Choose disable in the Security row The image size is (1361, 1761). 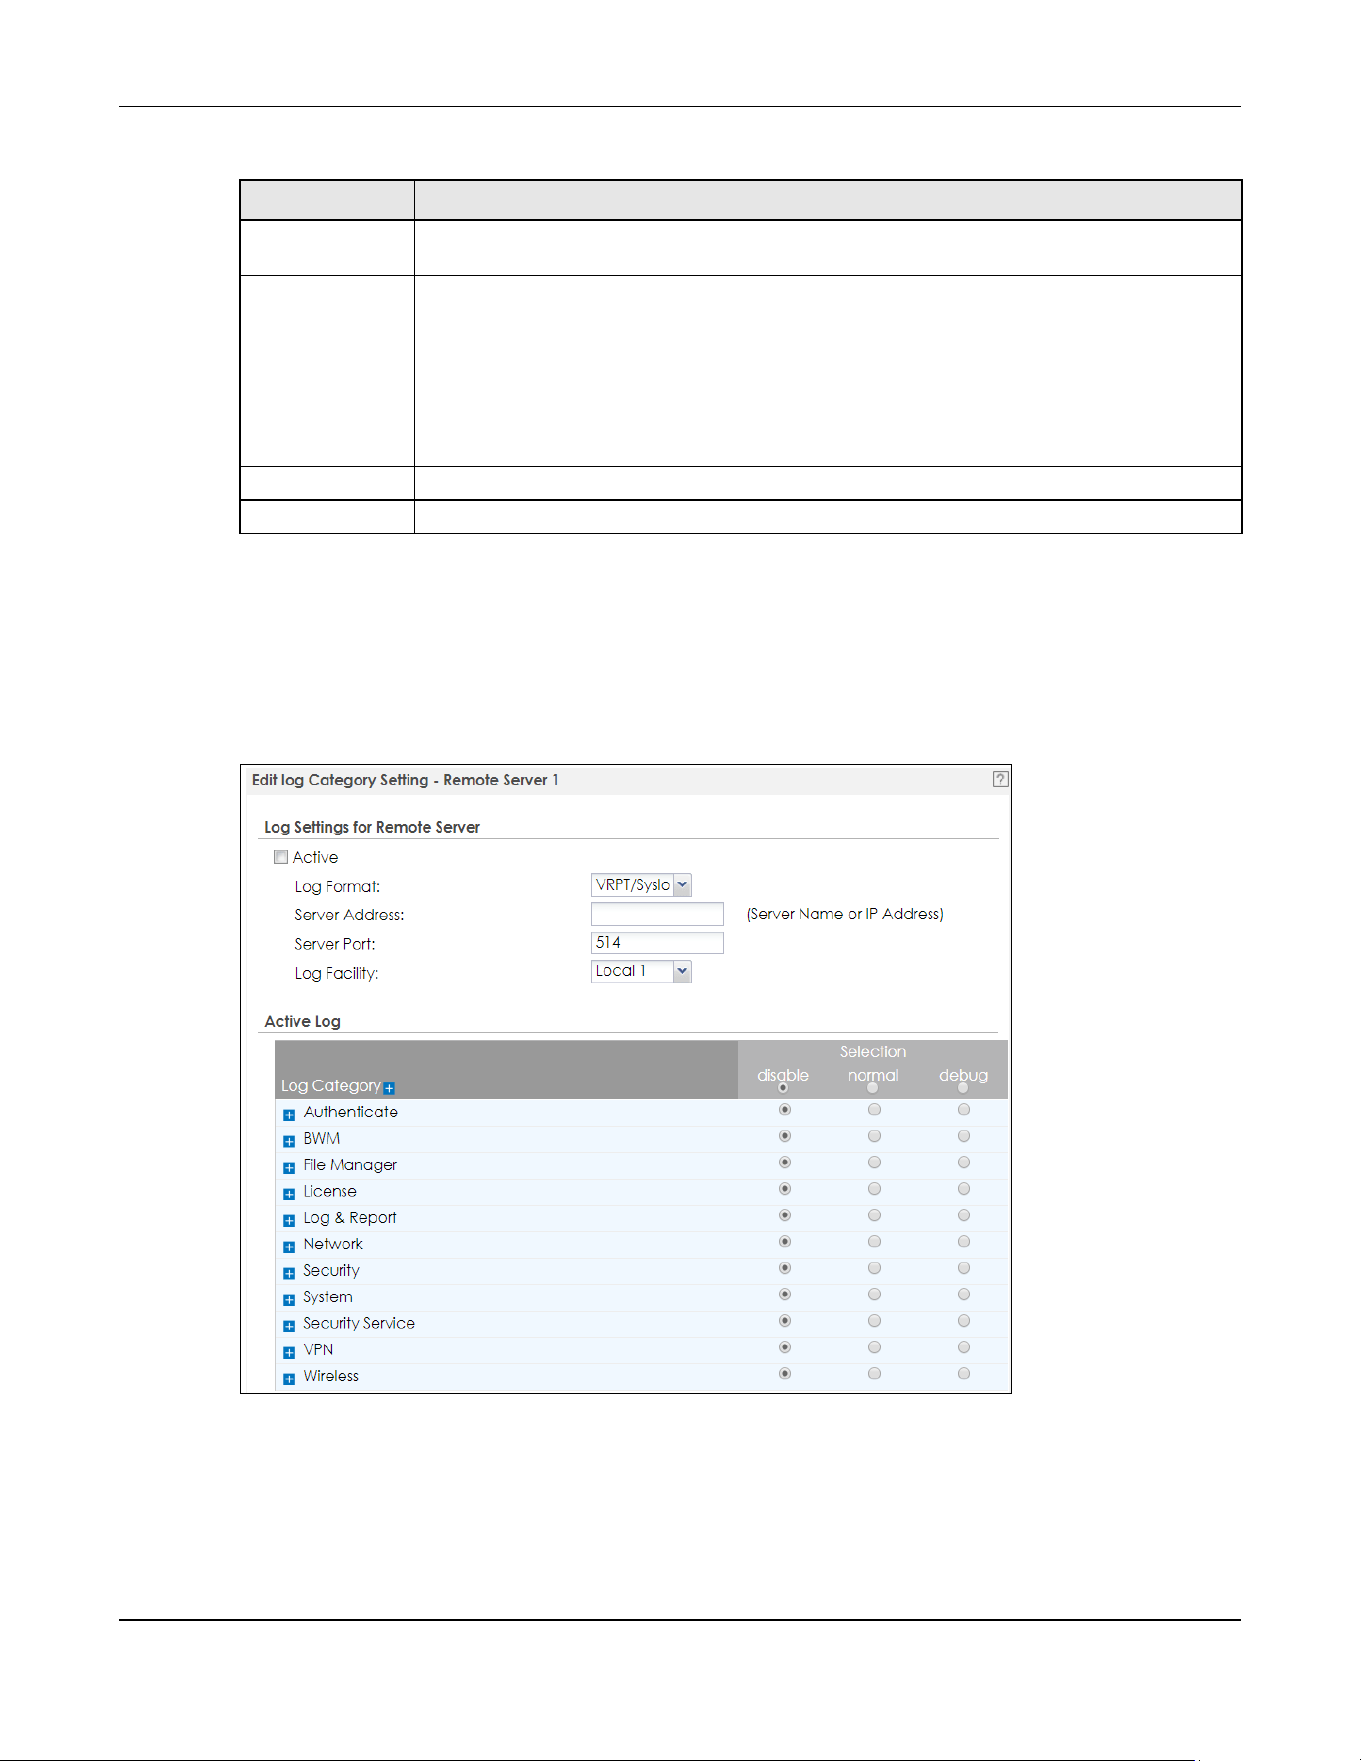click(785, 1268)
